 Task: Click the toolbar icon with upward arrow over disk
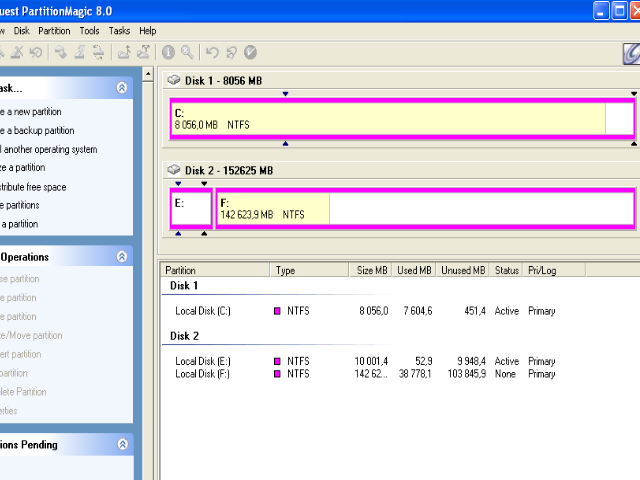pos(124,52)
